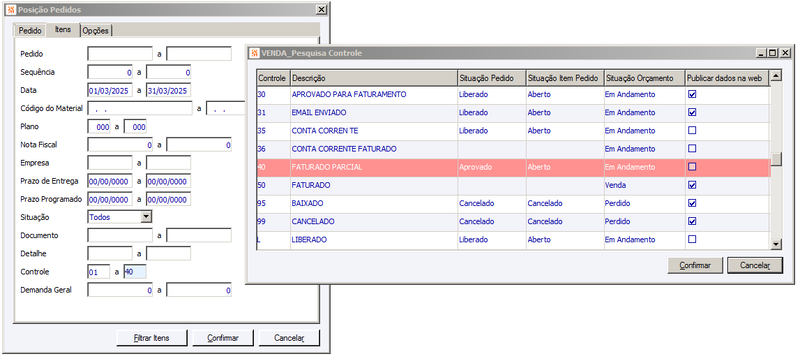Click the first Plano field 000
This screenshot has width=800, height=361.
click(99, 127)
